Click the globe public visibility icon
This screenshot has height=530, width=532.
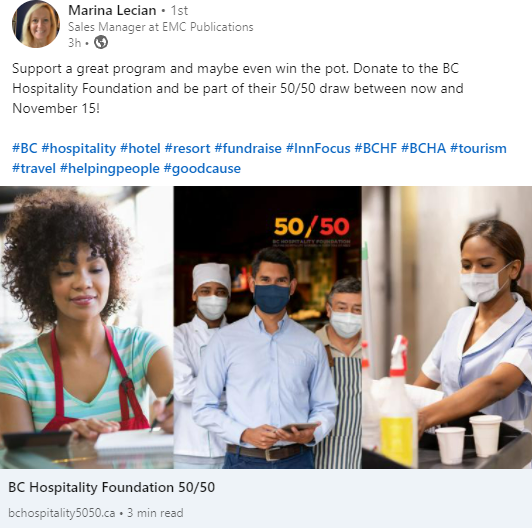[101, 42]
